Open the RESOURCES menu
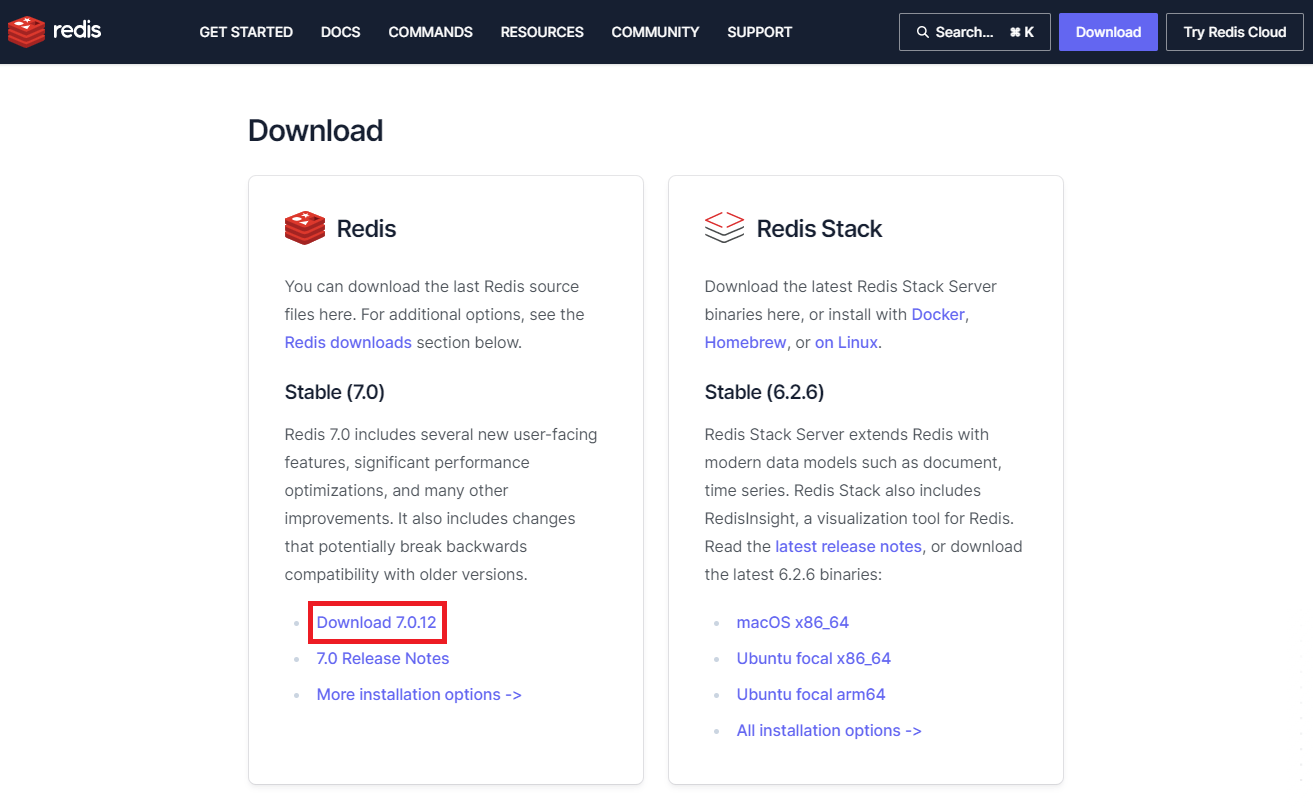This screenshot has width=1313, height=809. click(542, 32)
